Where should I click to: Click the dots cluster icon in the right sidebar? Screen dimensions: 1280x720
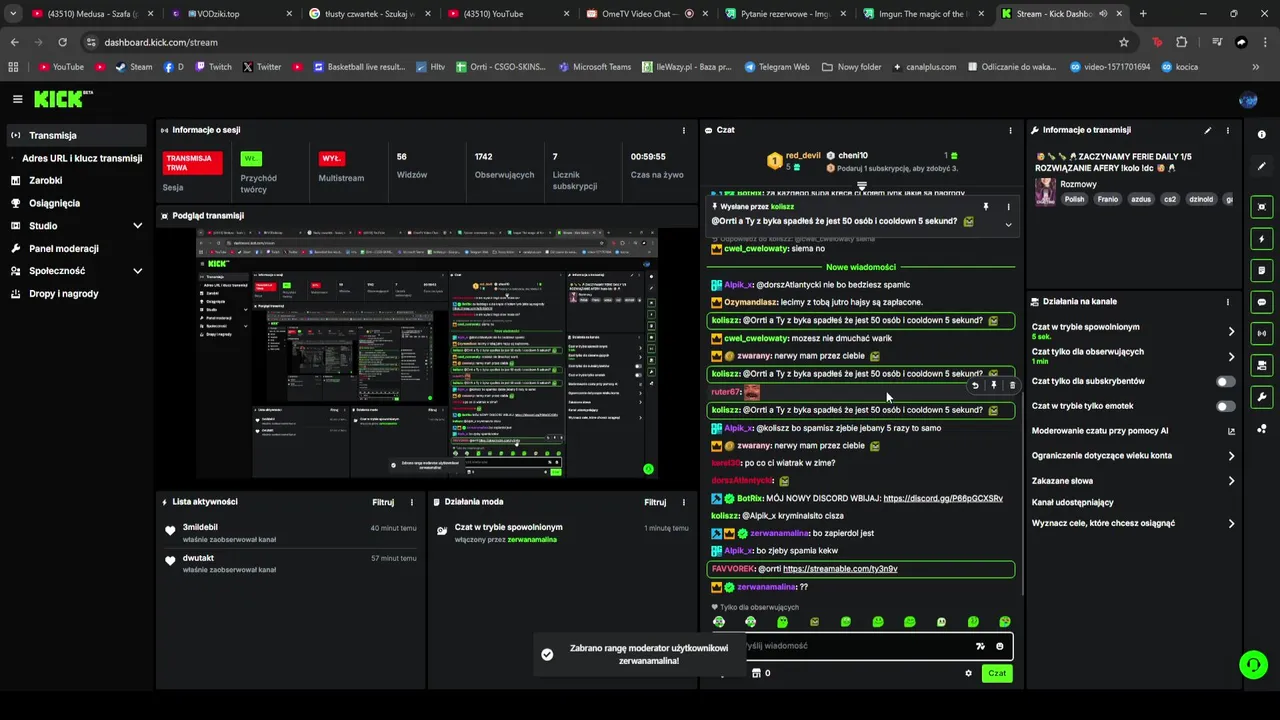click(x=1262, y=429)
